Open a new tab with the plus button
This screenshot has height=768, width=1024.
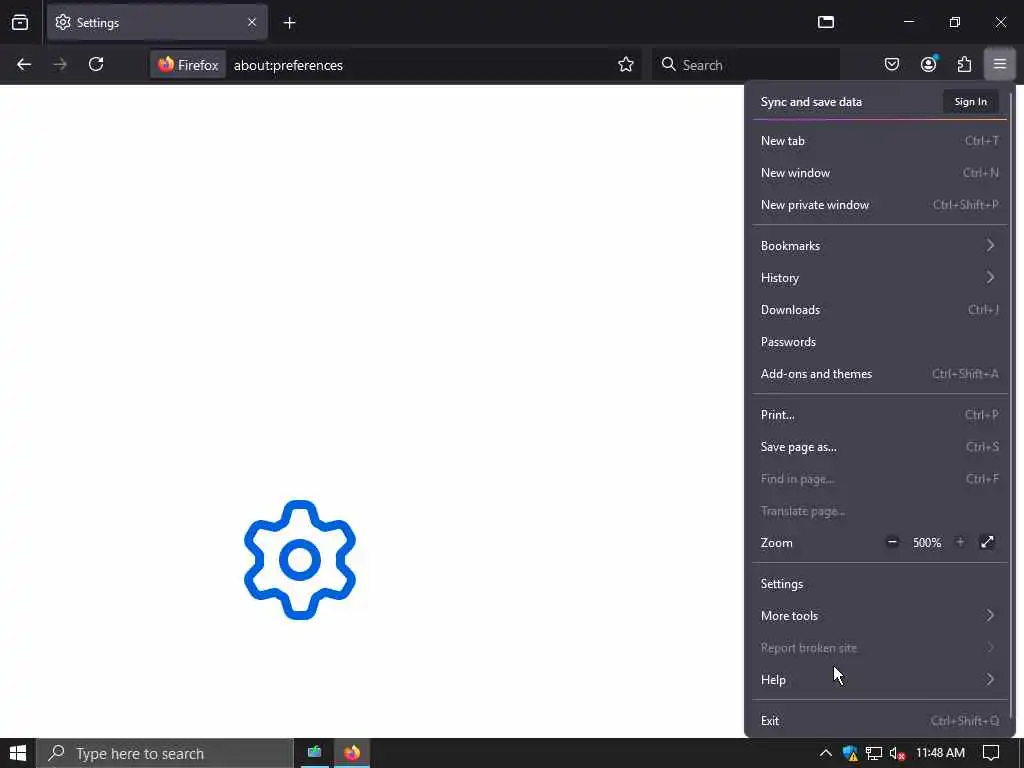tap(289, 23)
